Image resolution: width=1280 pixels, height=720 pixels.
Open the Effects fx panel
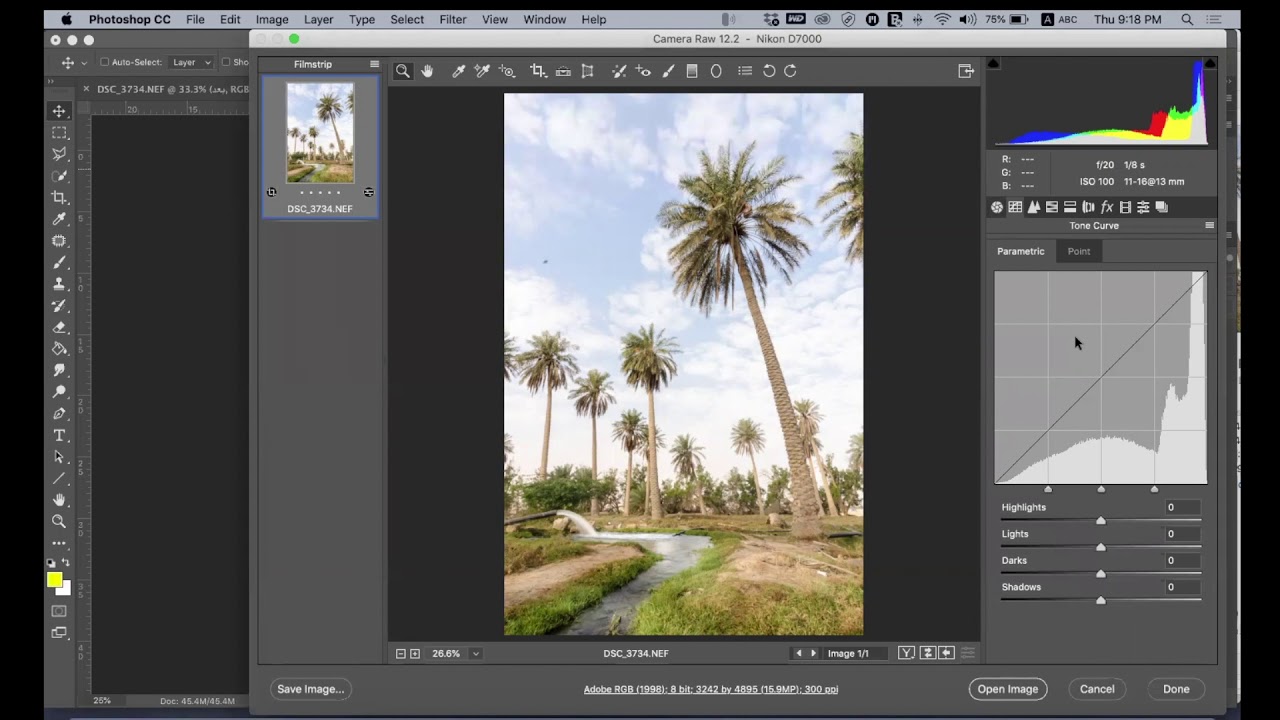point(1107,207)
